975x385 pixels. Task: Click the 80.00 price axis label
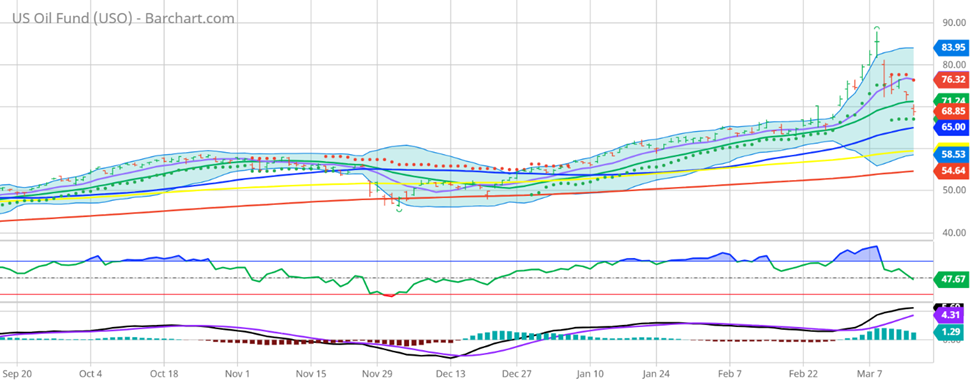click(954, 64)
